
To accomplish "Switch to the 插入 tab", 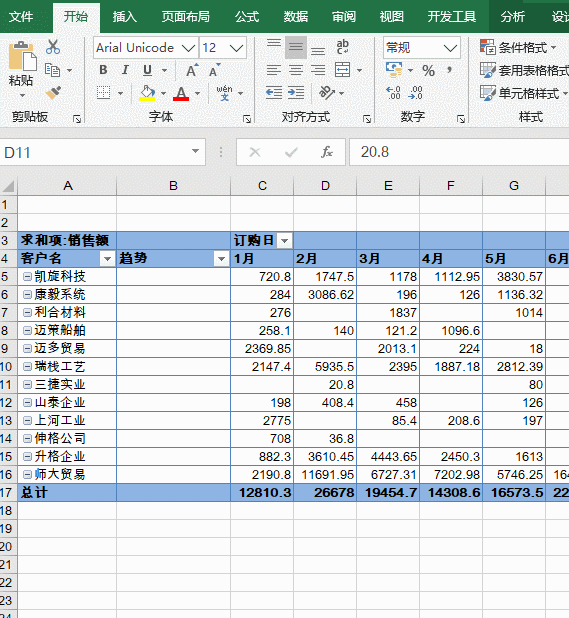I will [x=125, y=17].
